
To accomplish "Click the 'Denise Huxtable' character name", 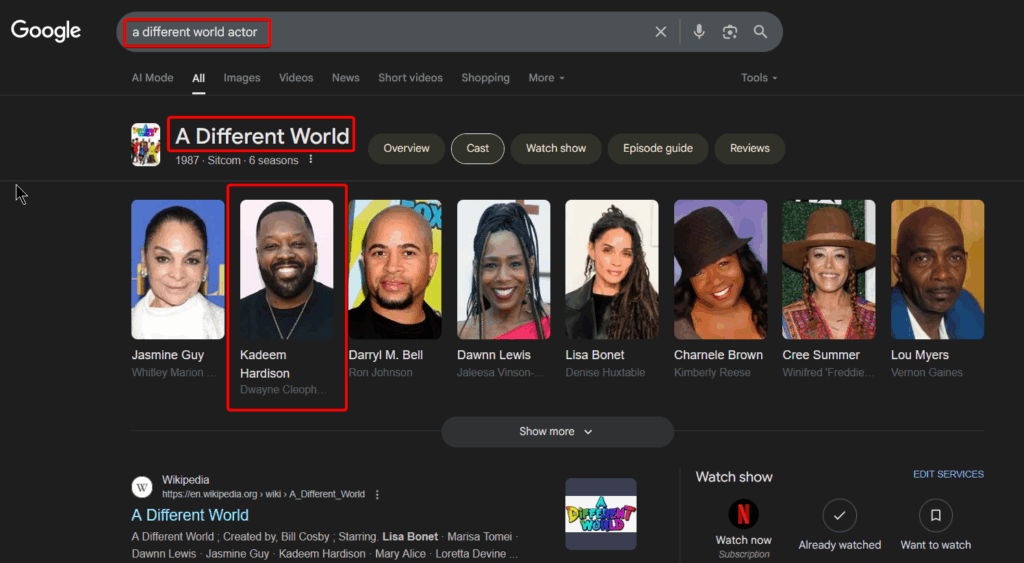I will (605, 372).
